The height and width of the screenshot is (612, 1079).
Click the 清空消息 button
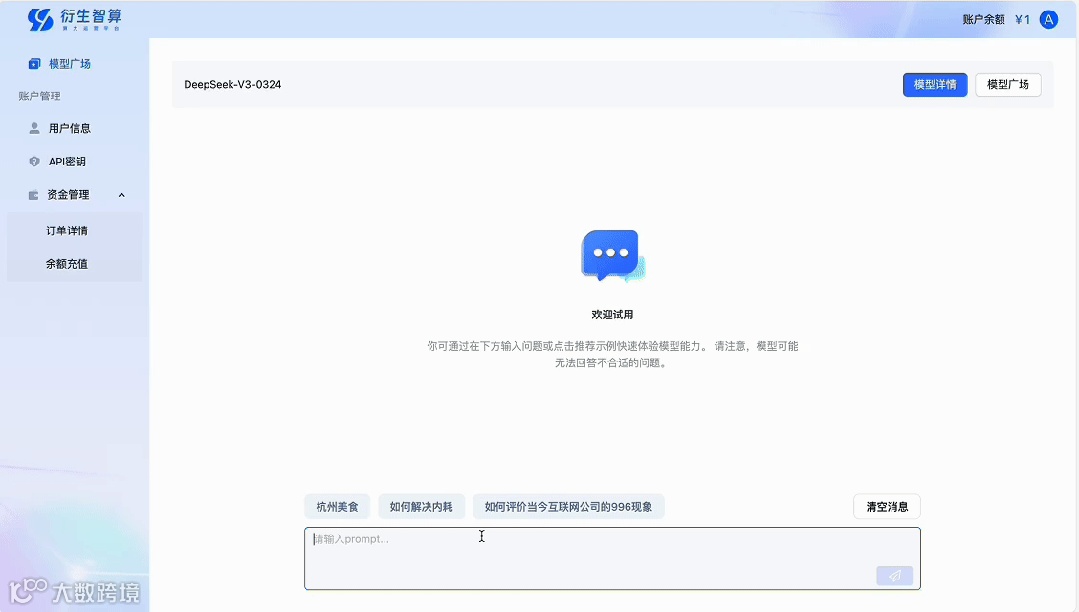click(x=887, y=507)
